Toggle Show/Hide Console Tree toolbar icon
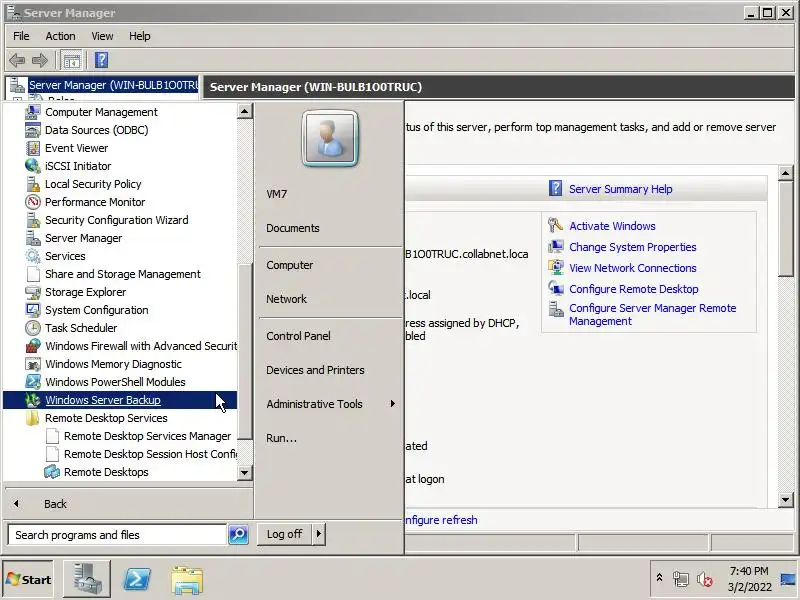This screenshot has width=800, height=600. [x=71, y=60]
